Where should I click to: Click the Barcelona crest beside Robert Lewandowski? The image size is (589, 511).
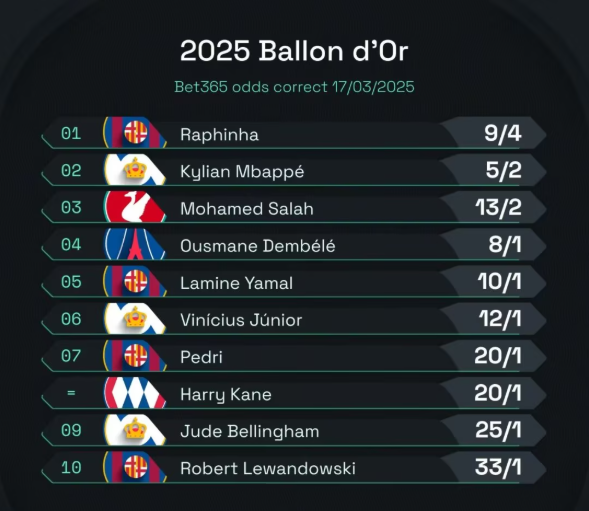tap(135, 467)
